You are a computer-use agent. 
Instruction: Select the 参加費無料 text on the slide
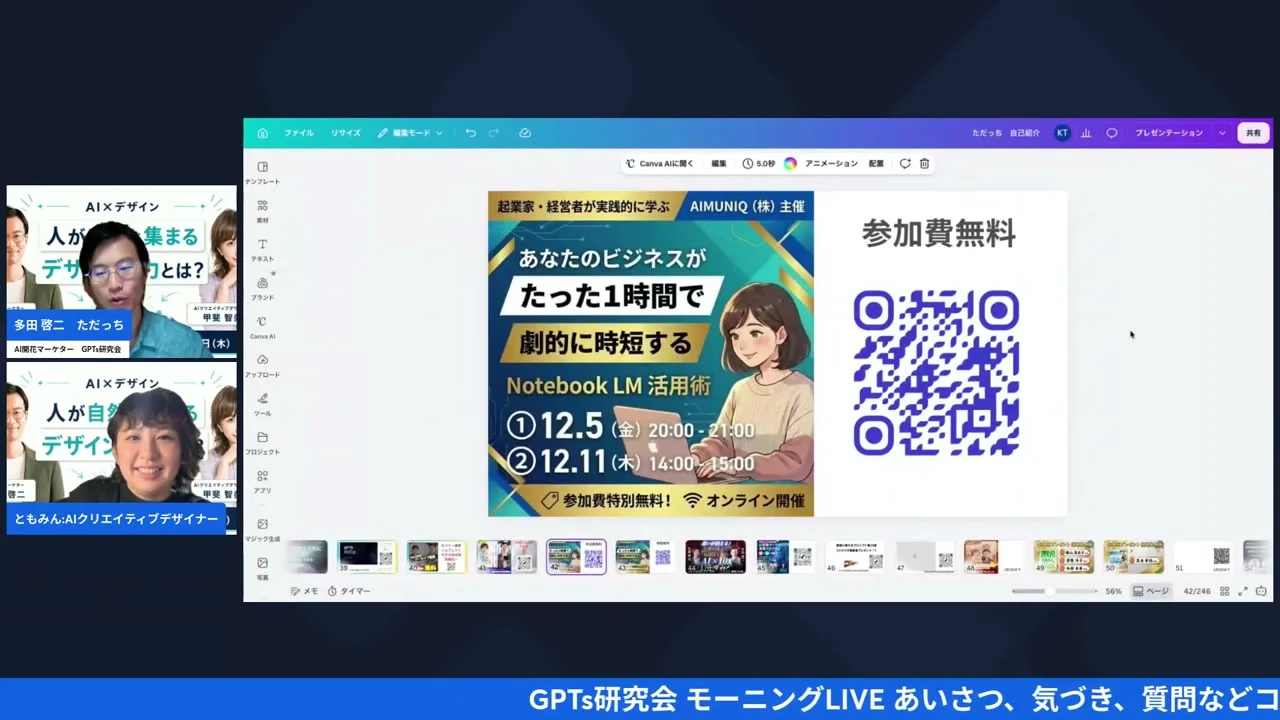pyautogui.click(x=939, y=233)
